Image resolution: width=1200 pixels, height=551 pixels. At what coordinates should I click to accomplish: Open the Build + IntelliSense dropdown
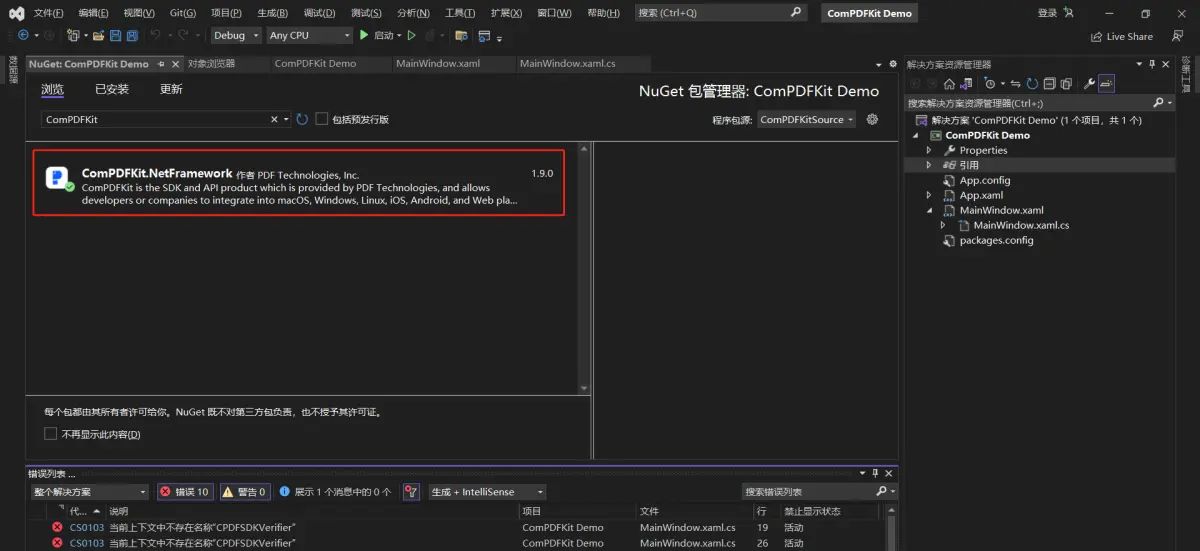pos(487,492)
